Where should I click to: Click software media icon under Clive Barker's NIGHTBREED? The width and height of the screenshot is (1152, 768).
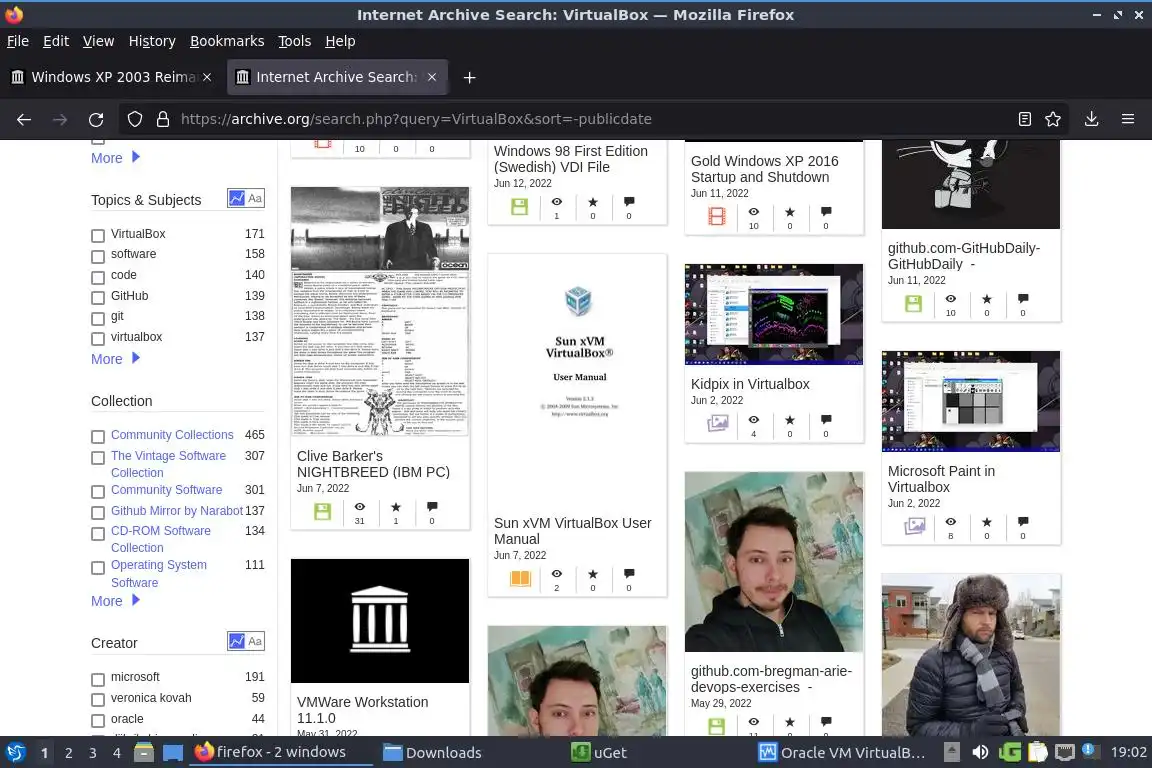(x=322, y=512)
